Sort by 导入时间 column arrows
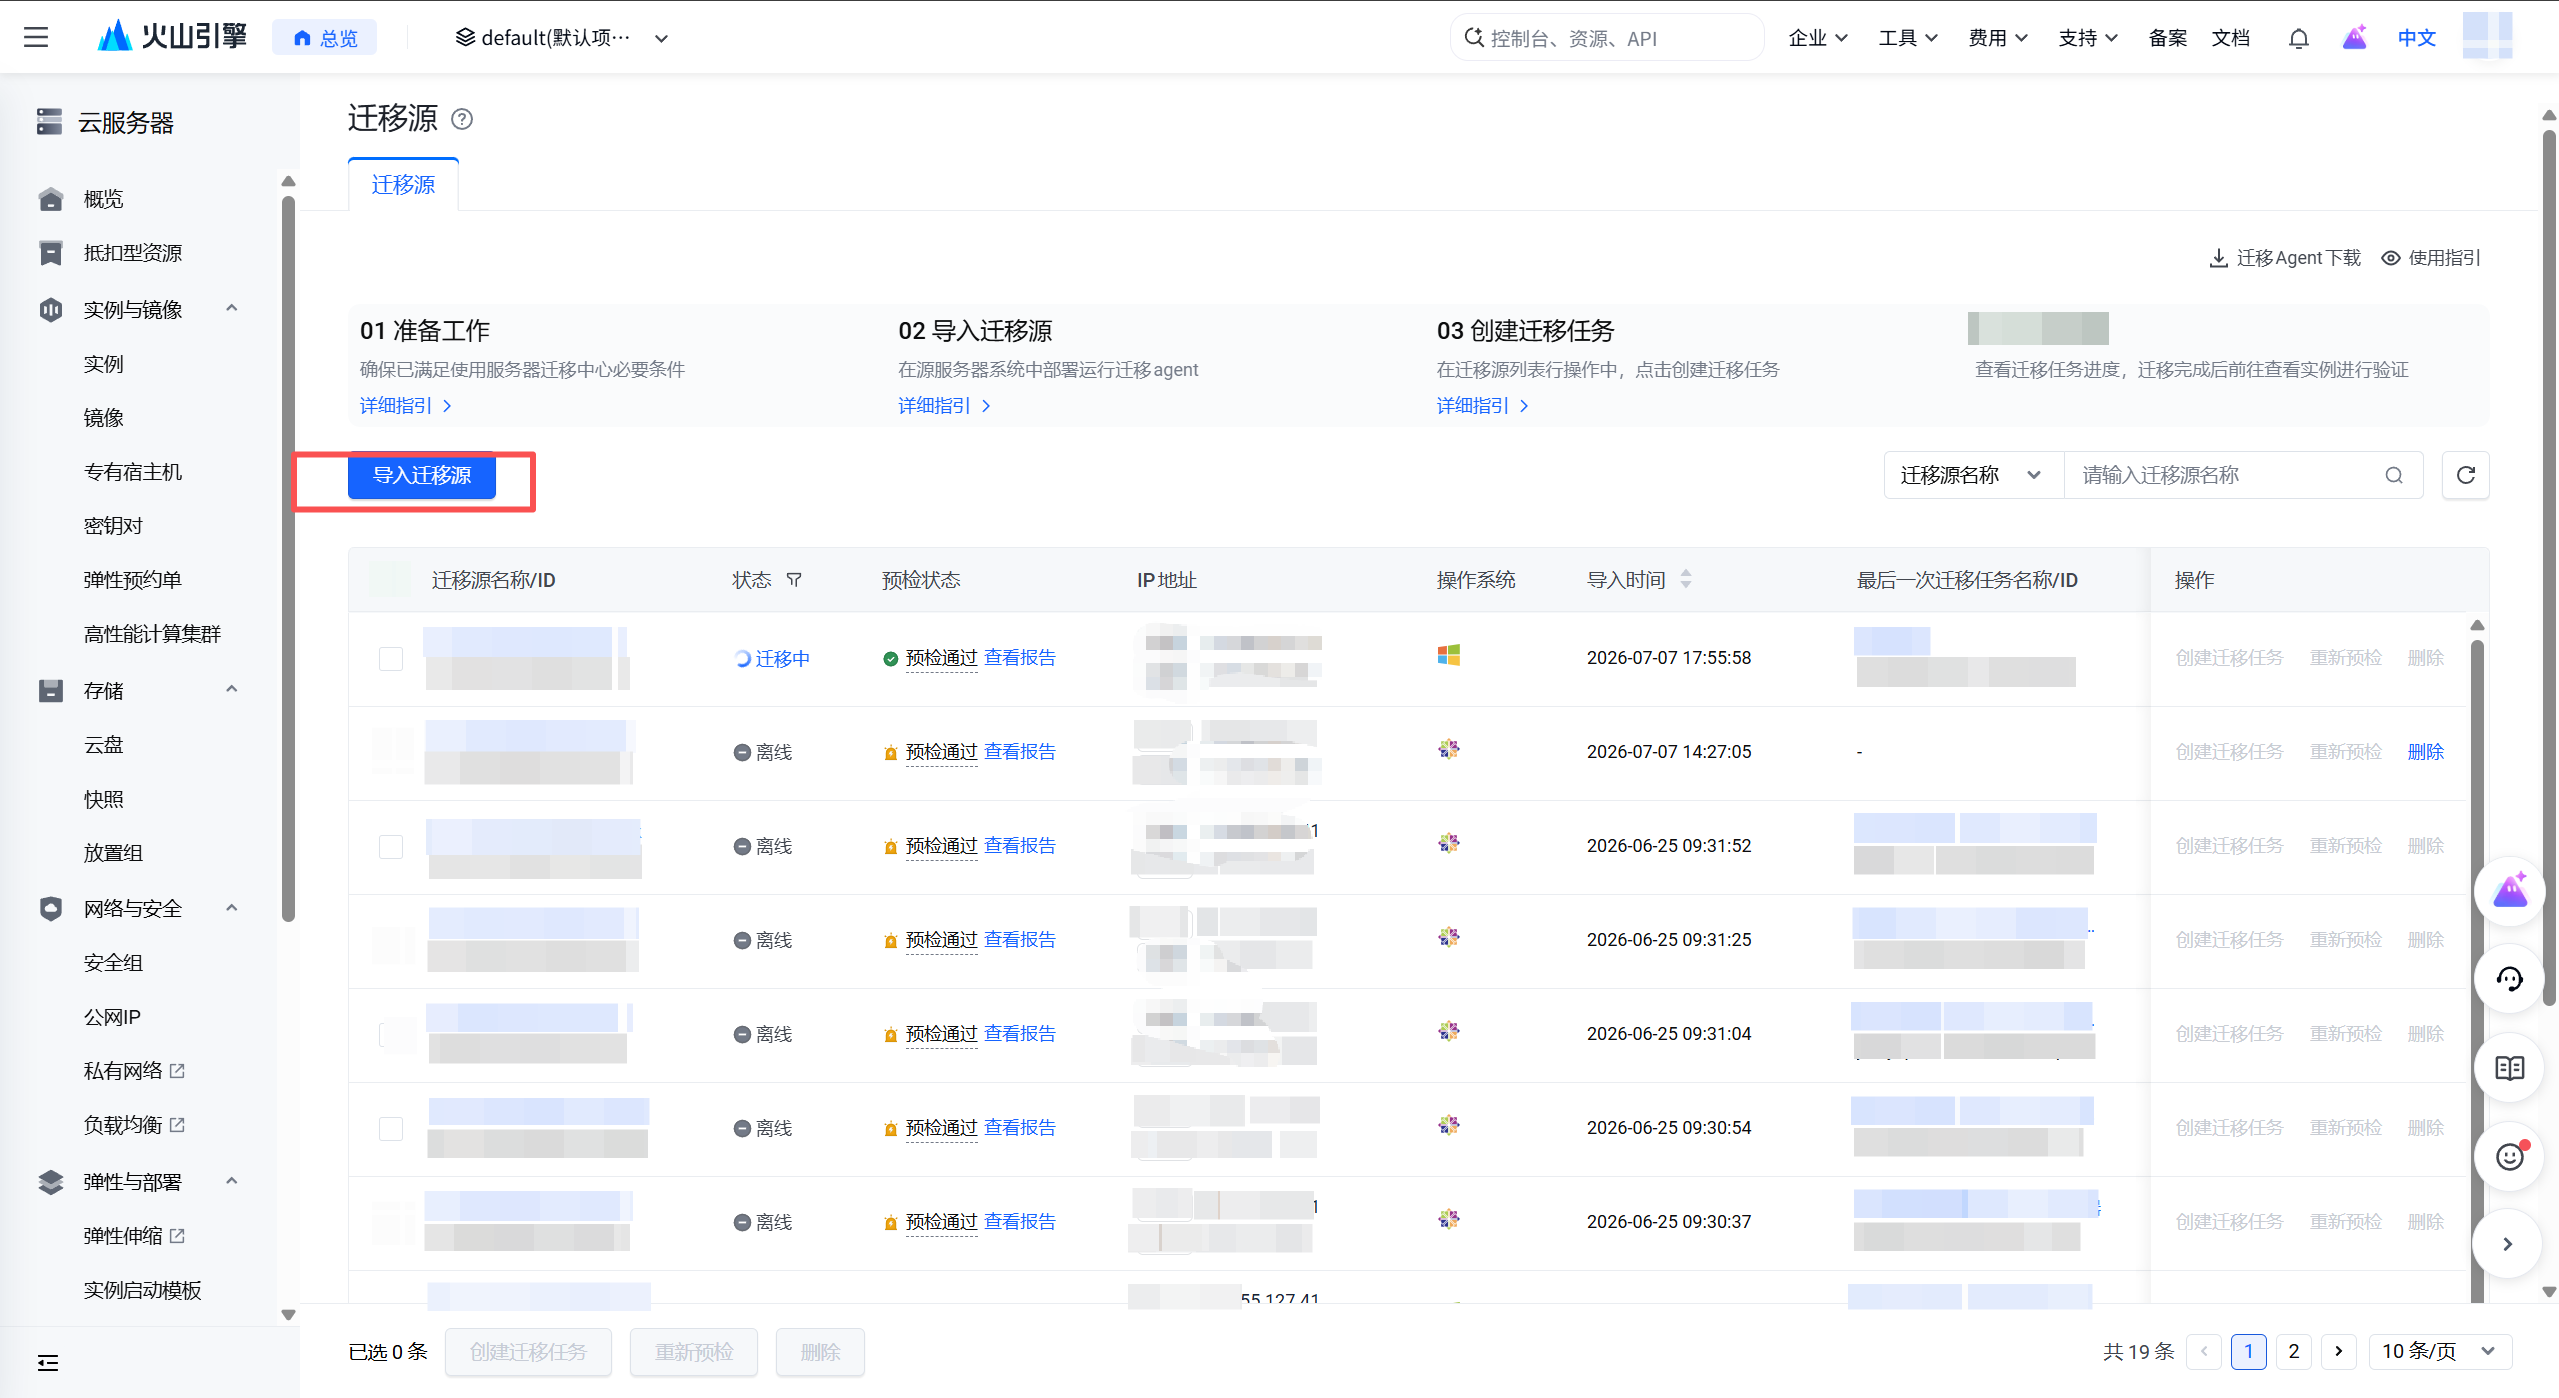2559x1398 pixels. (x=1686, y=579)
